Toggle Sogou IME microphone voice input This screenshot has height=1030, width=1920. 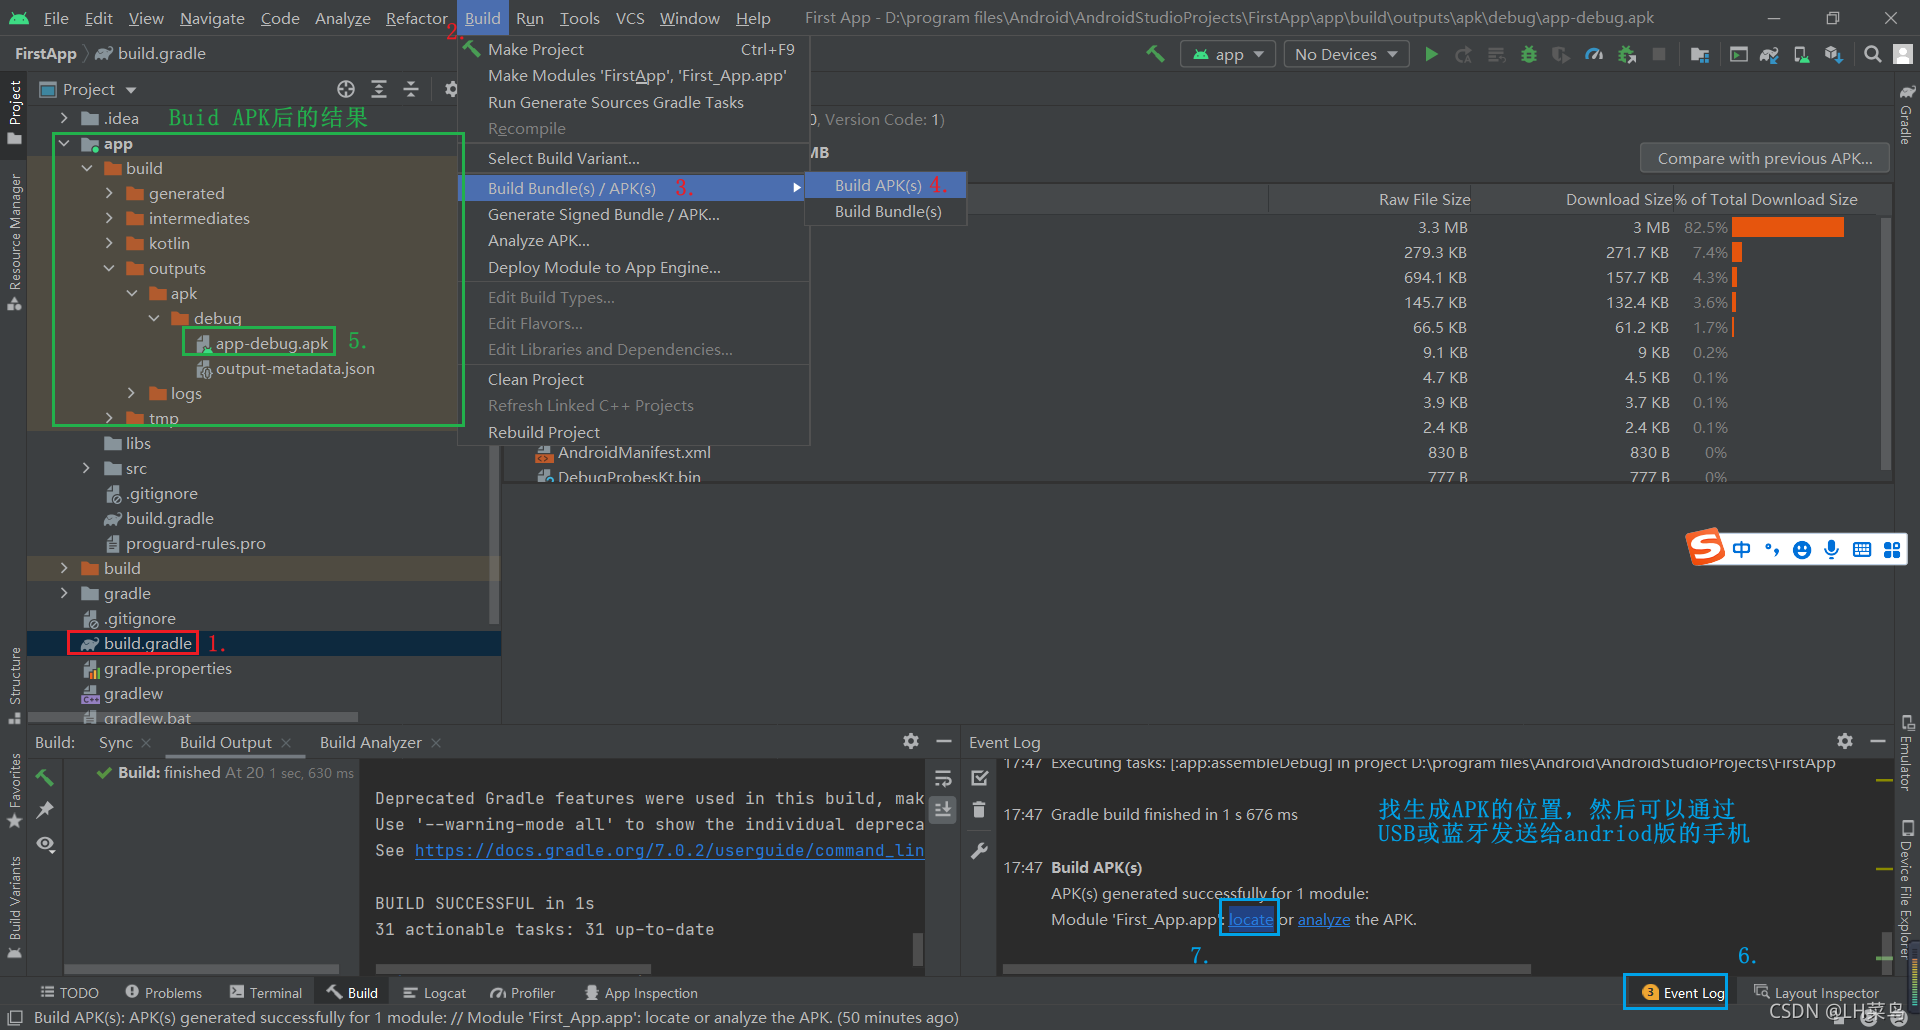click(1831, 549)
